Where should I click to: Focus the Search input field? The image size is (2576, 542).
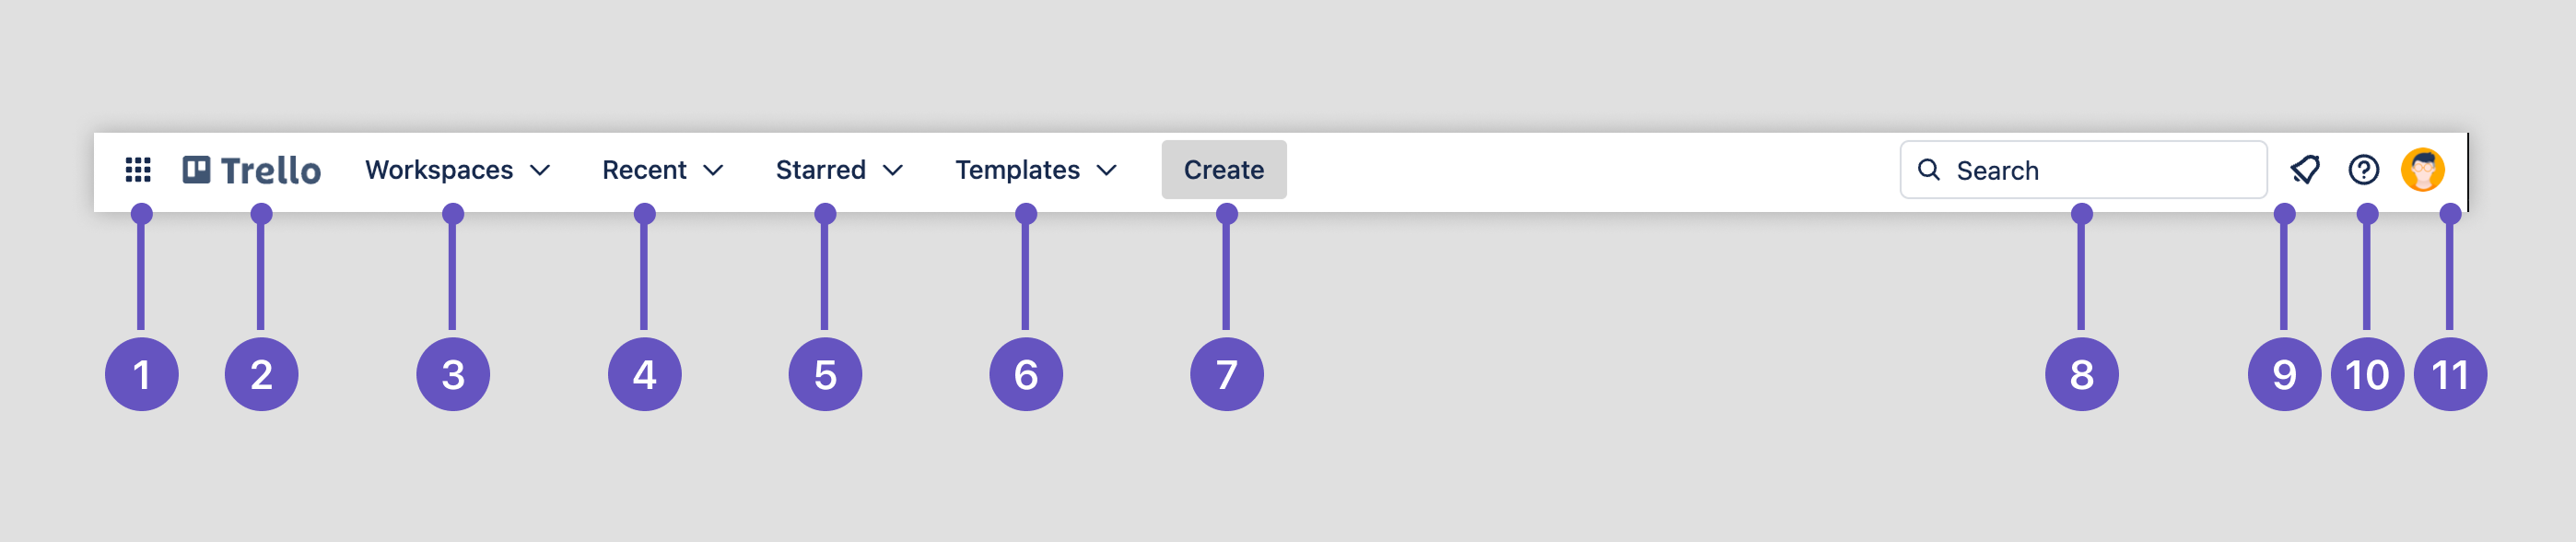[x=2083, y=170]
